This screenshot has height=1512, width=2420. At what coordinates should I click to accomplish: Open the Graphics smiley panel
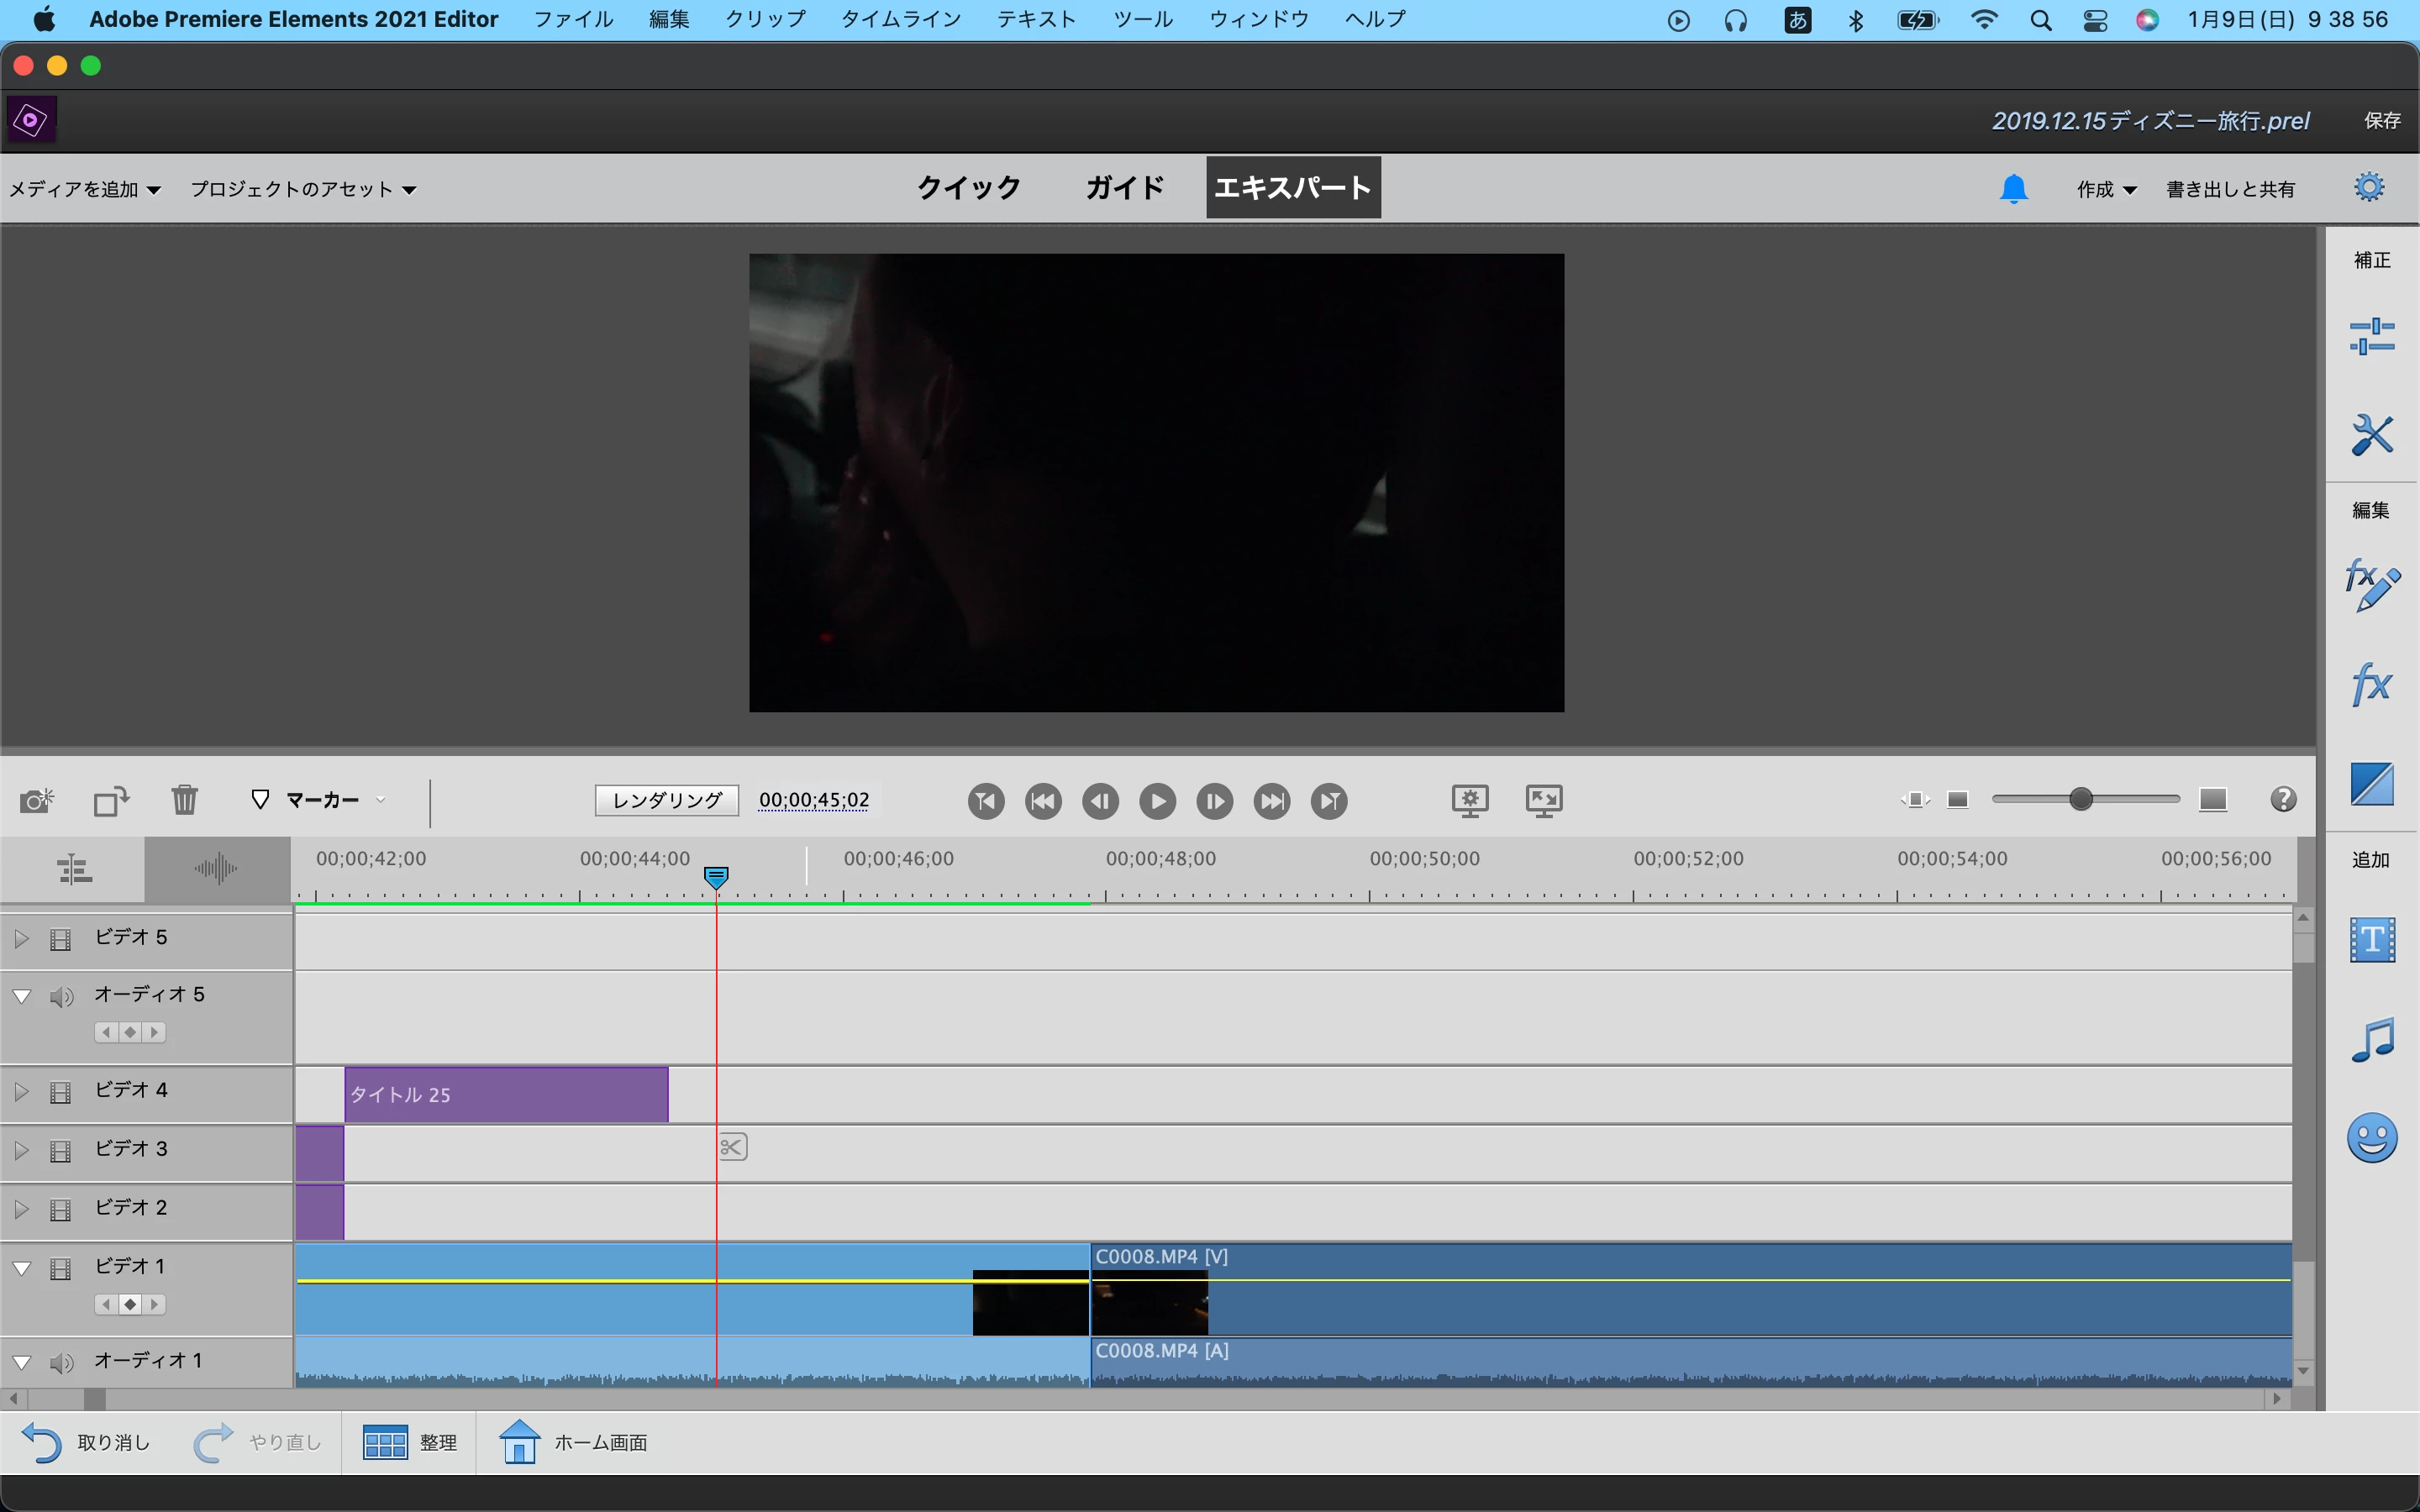[x=2371, y=1137]
